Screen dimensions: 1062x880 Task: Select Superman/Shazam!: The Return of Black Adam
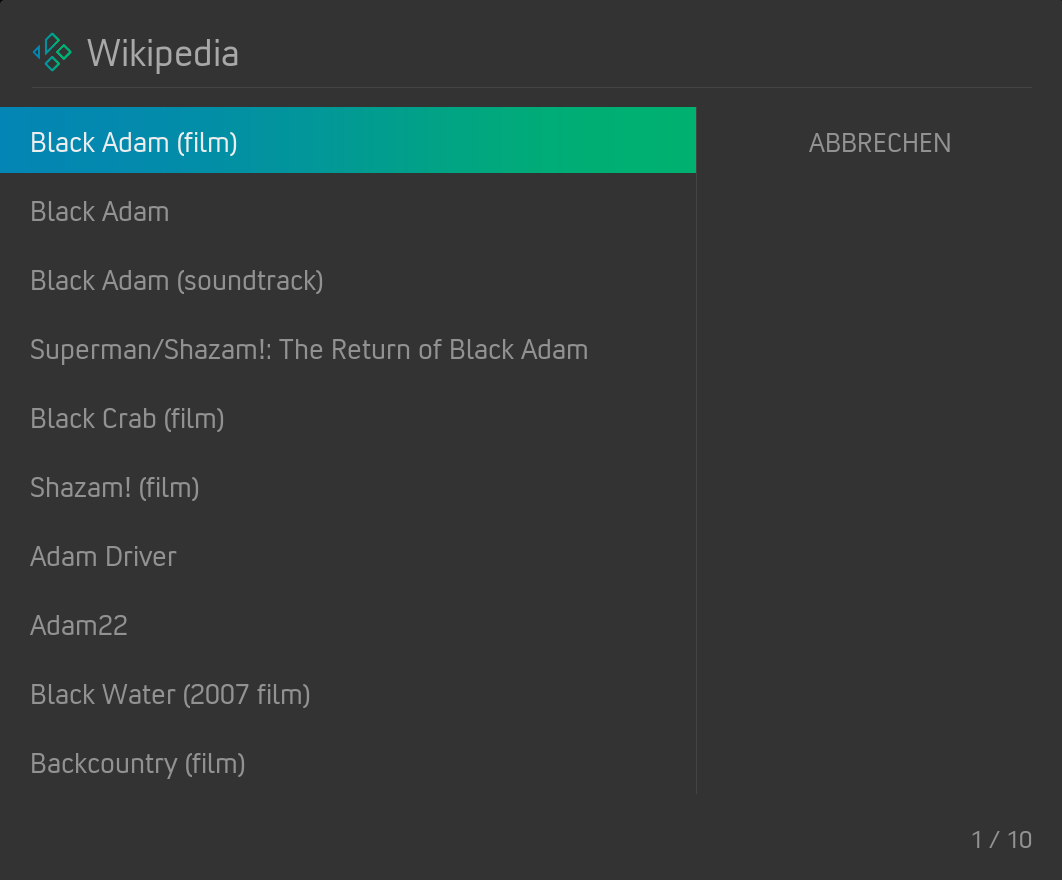click(347, 350)
